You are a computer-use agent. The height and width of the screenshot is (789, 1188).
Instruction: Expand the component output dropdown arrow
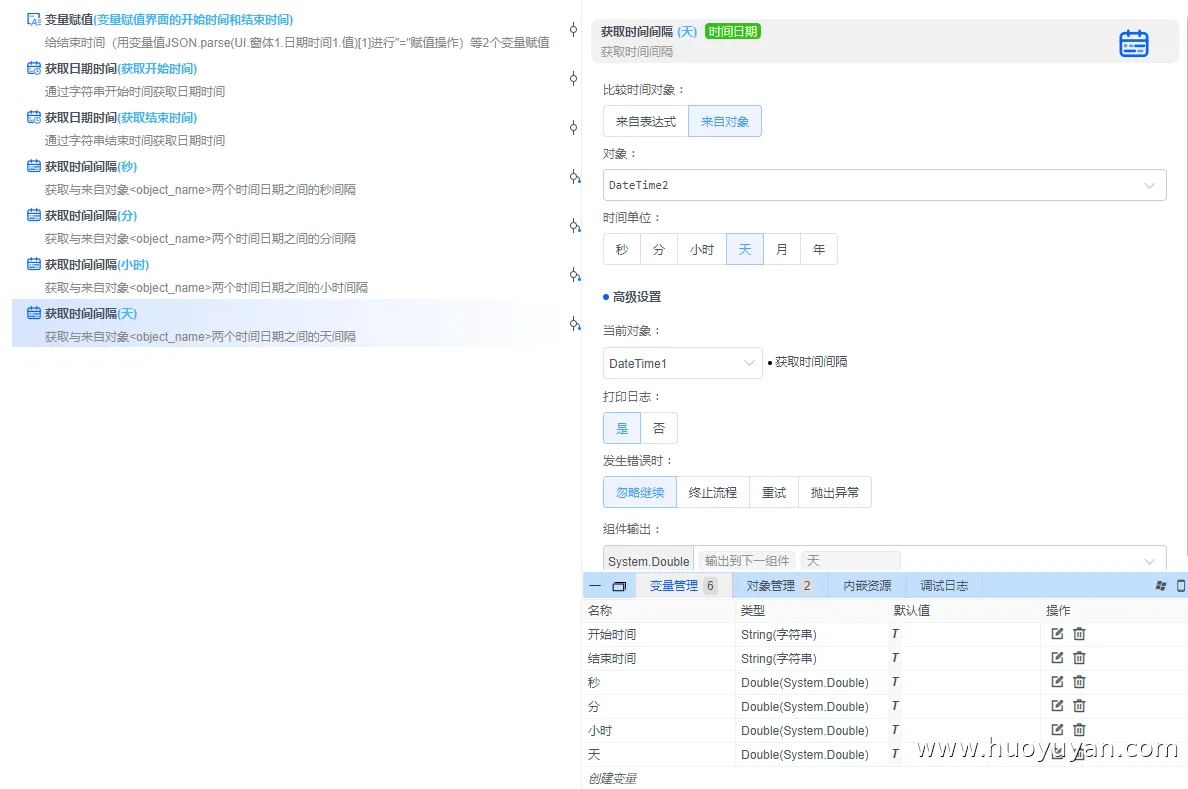(1149, 562)
